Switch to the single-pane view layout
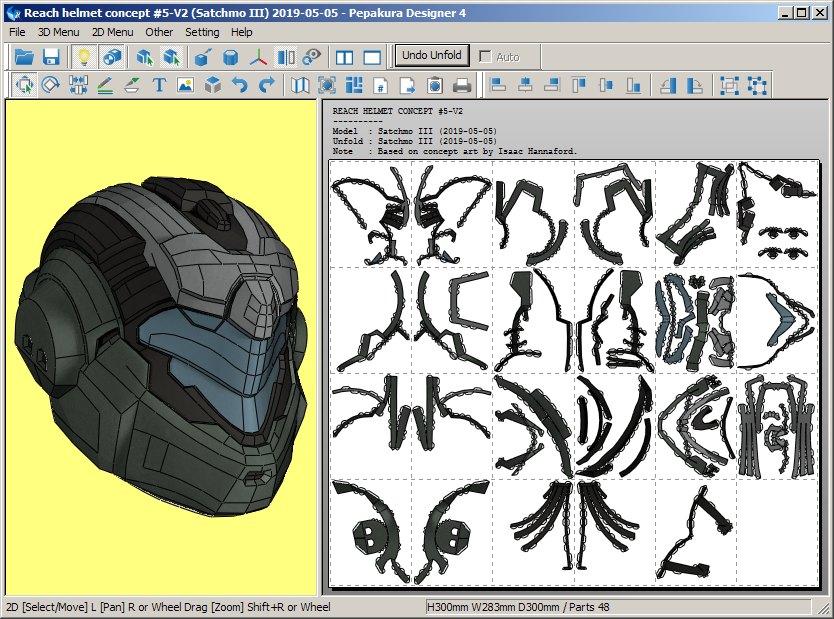 tap(372, 57)
